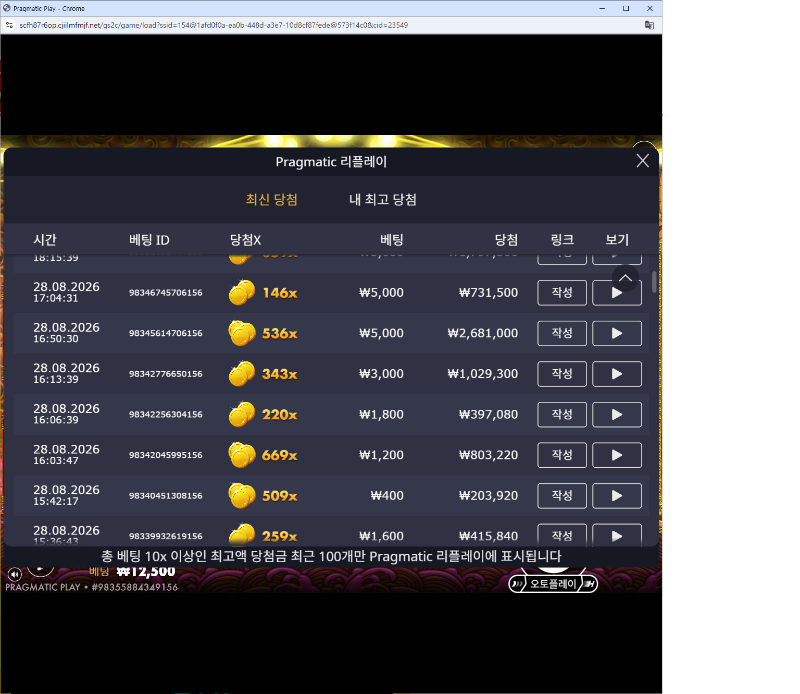The width and height of the screenshot is (800, 694).
Task: Click the gold coins icon for 669x
Action: [242, 455]
